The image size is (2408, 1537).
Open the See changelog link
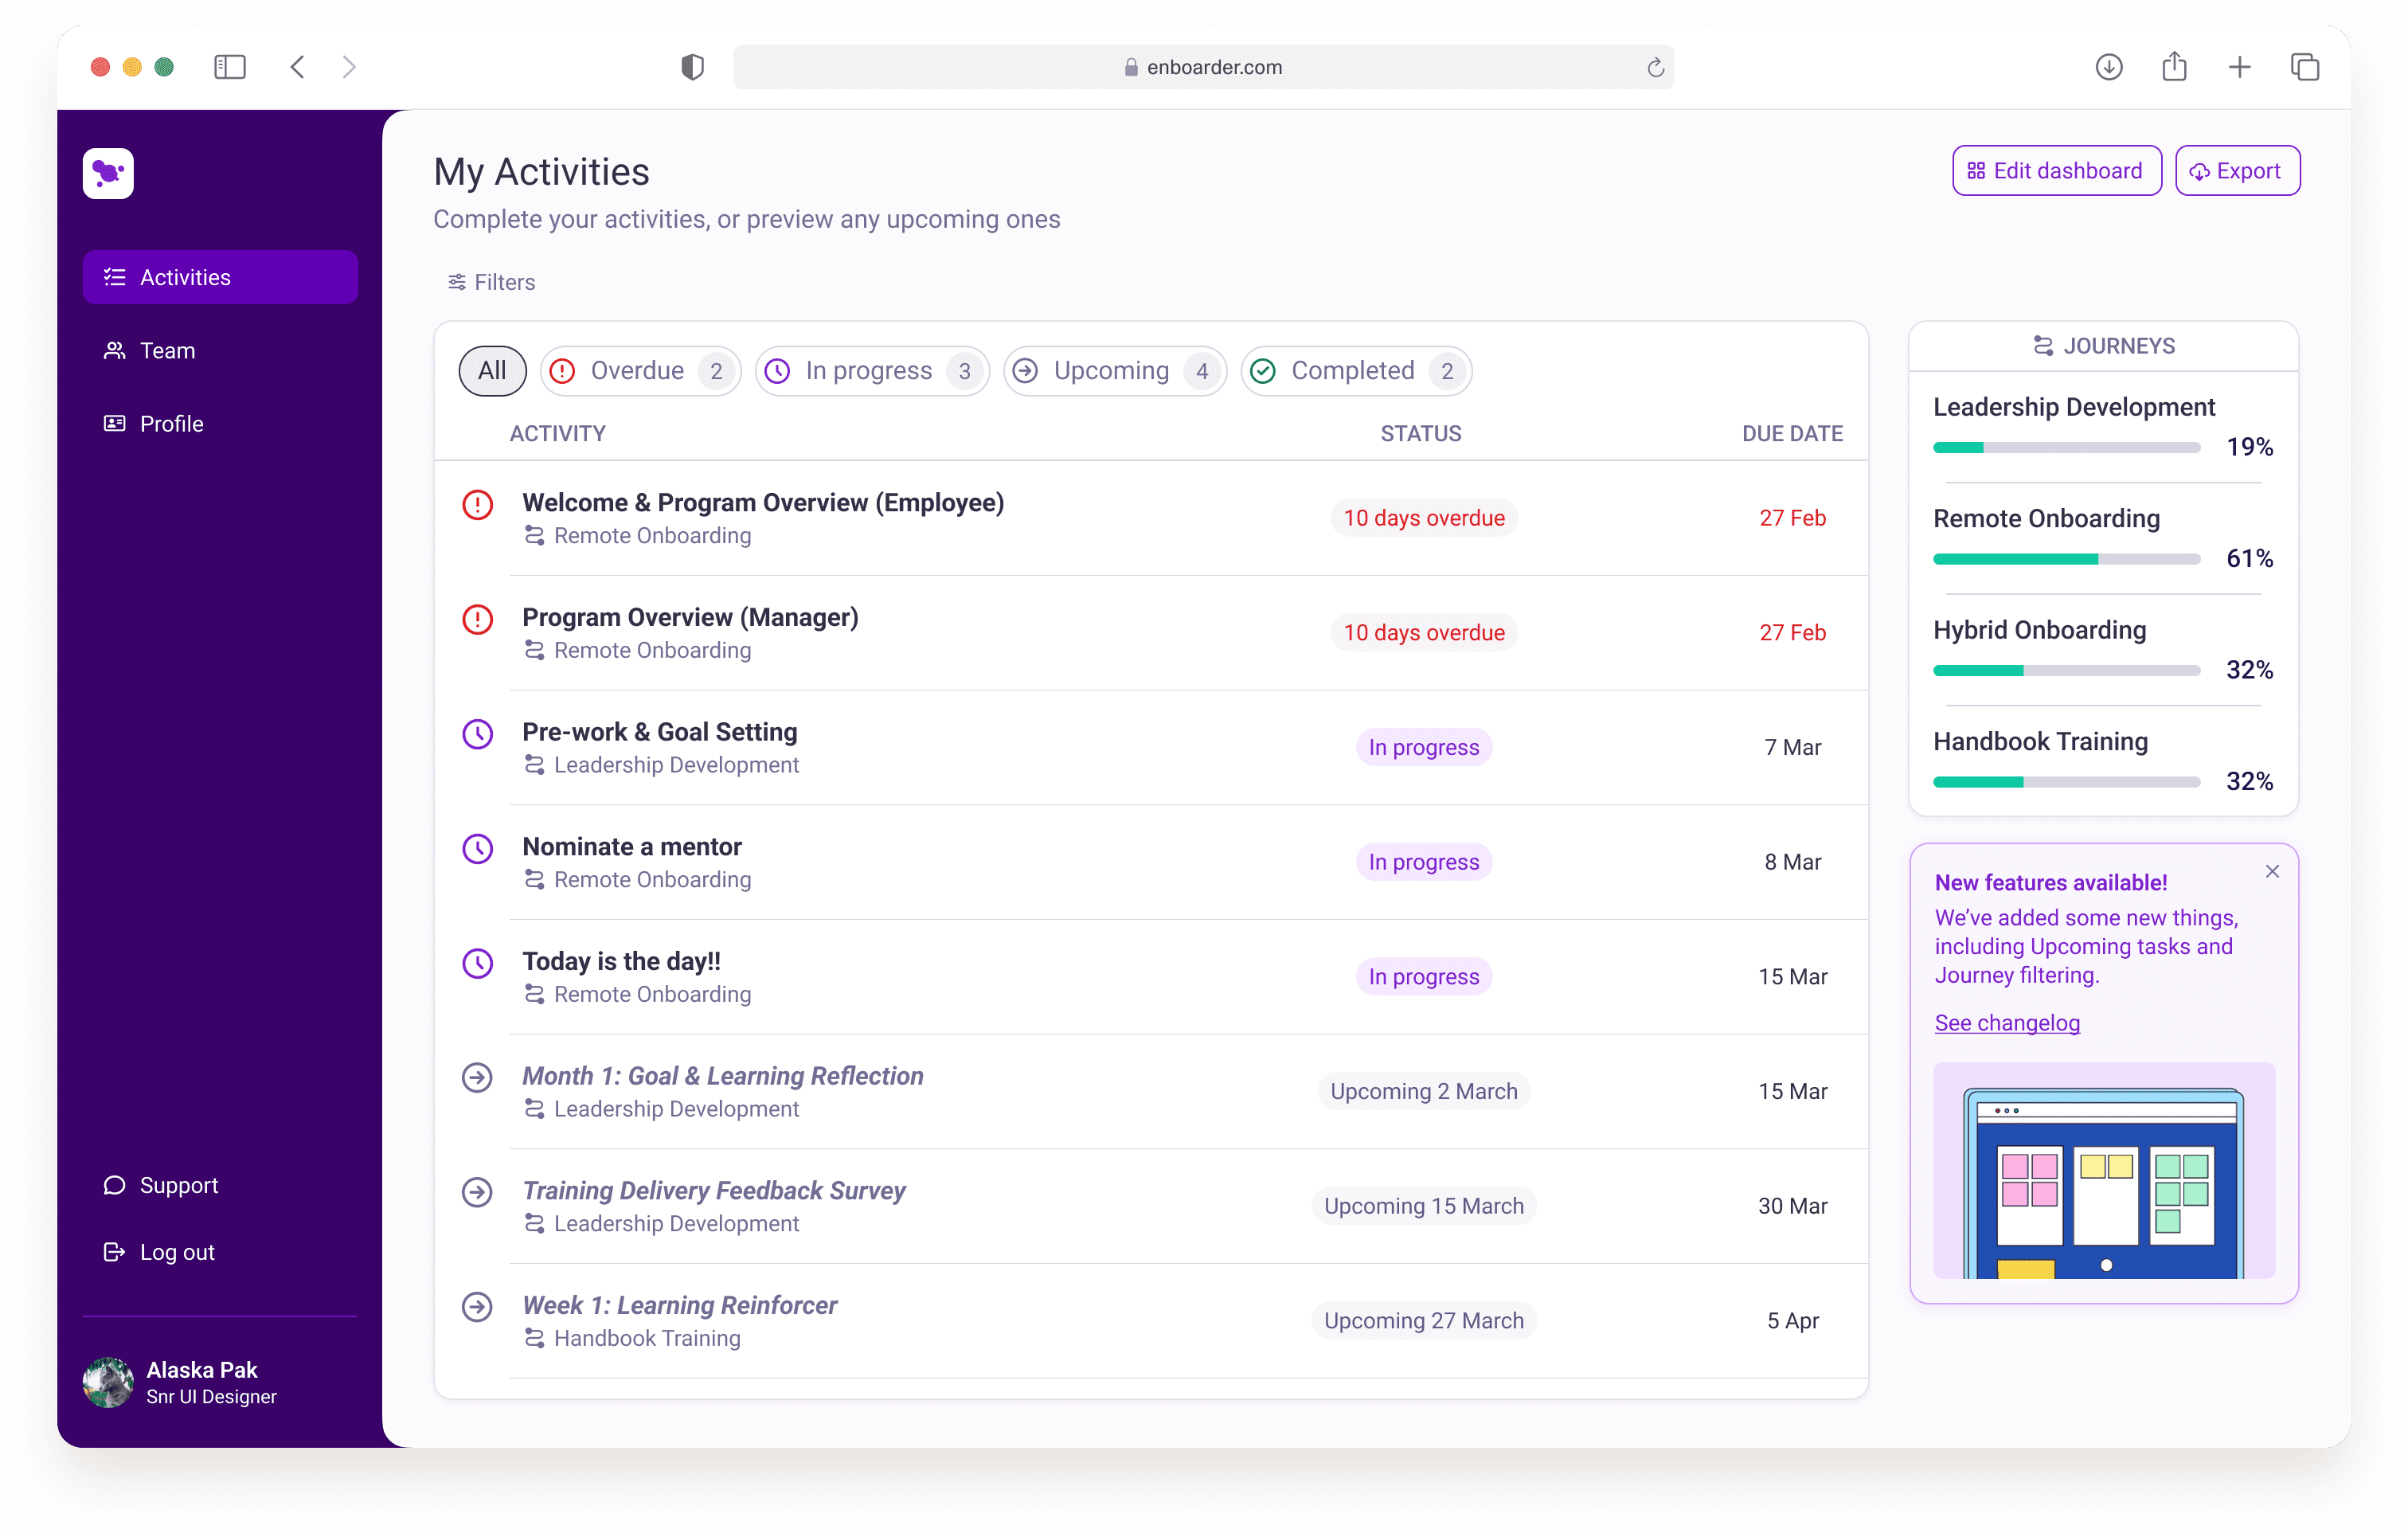pyautogui.click(x=2006, y=1022)
